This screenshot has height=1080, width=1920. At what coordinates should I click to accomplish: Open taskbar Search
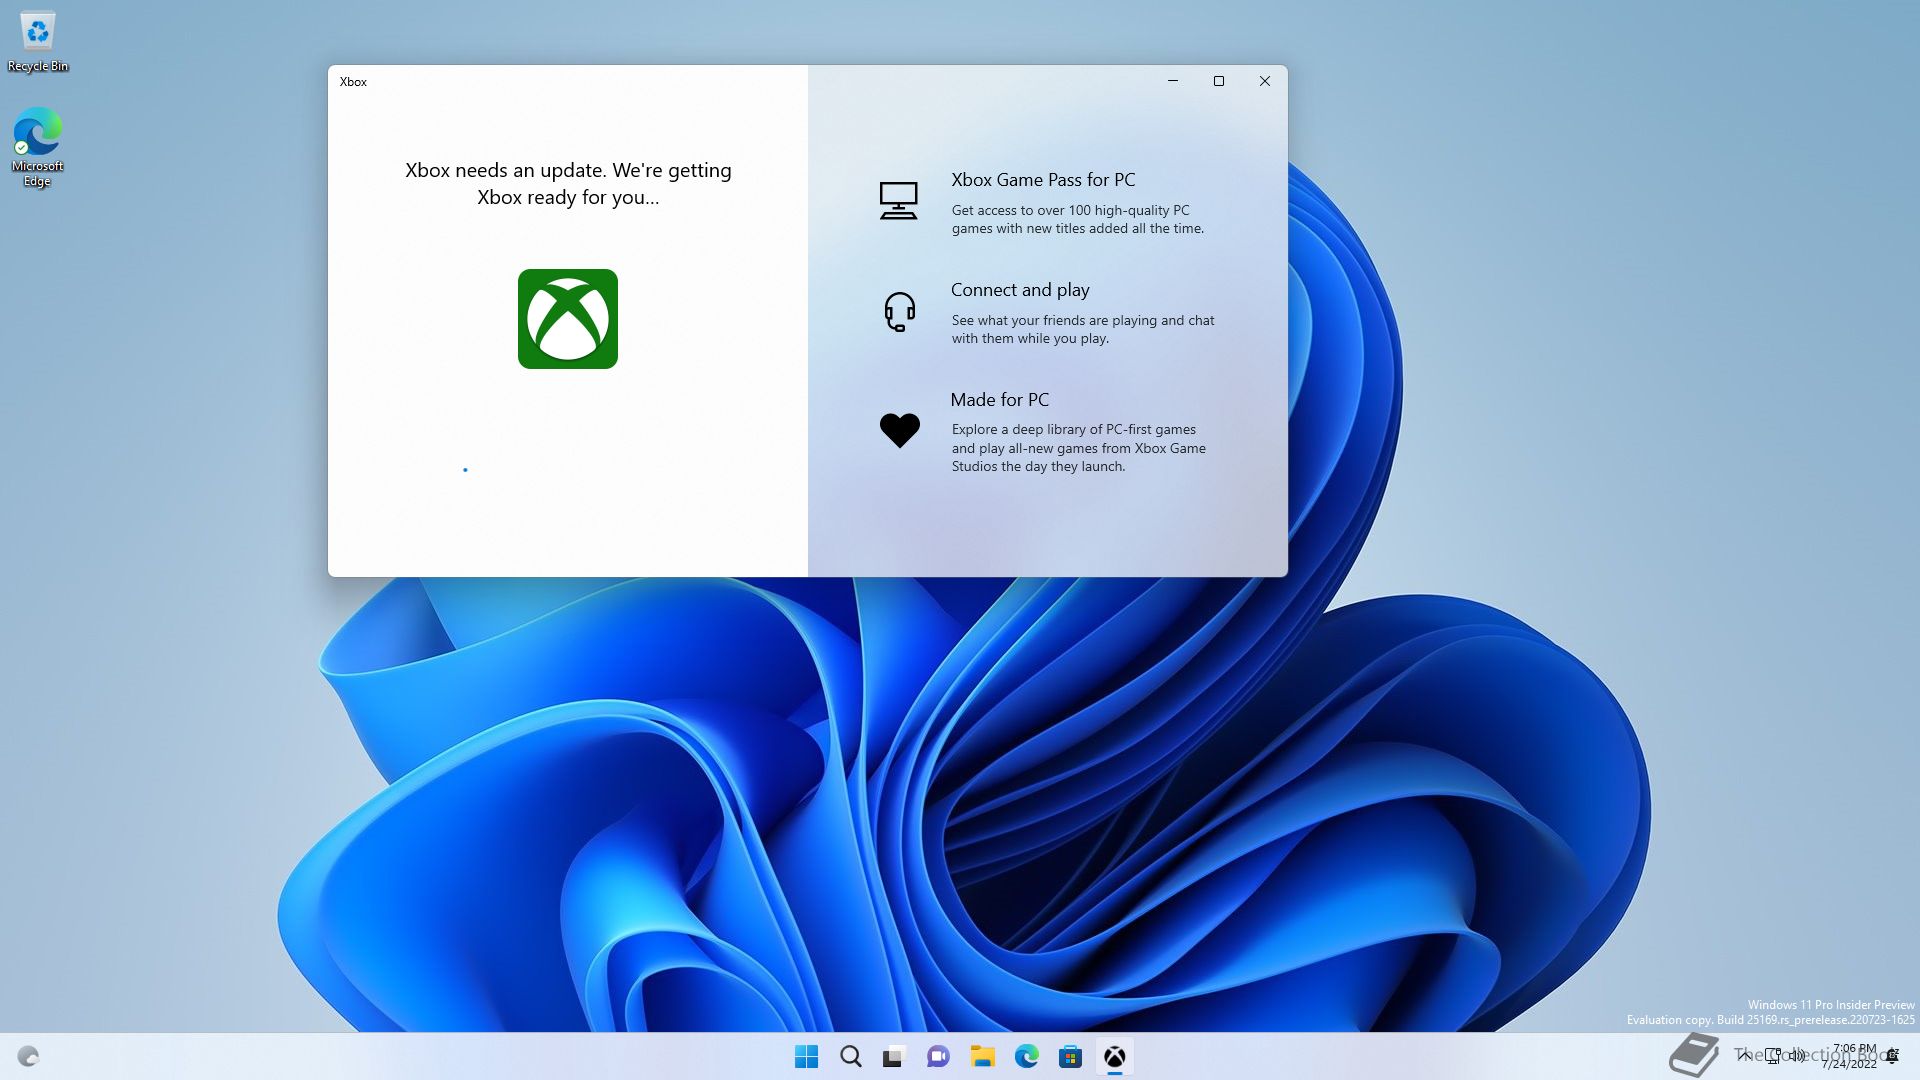pos(850,1056)
